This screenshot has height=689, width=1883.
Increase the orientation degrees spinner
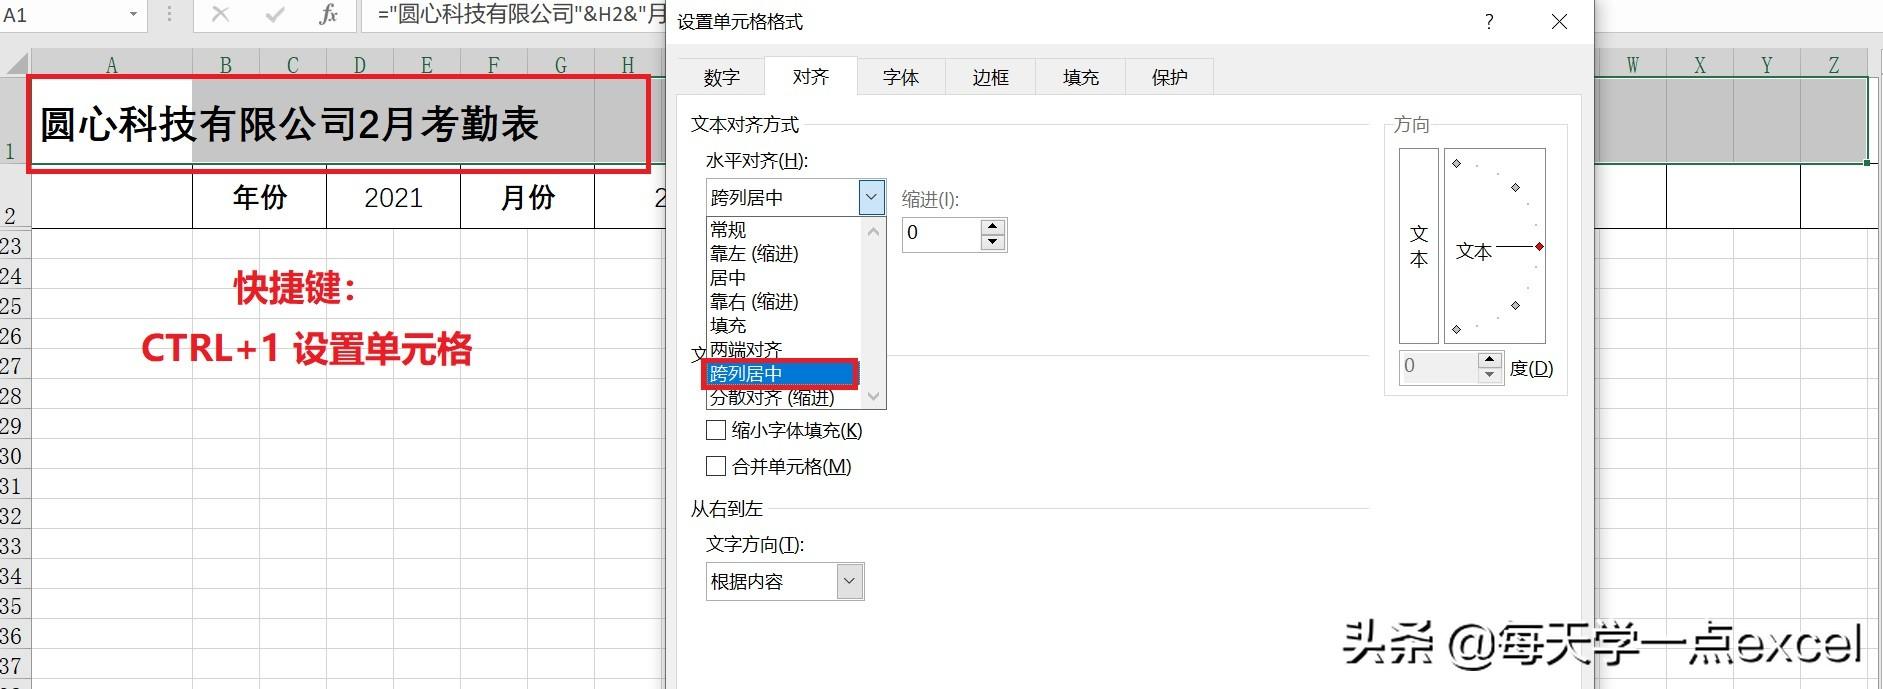(x=1490, y=359)
